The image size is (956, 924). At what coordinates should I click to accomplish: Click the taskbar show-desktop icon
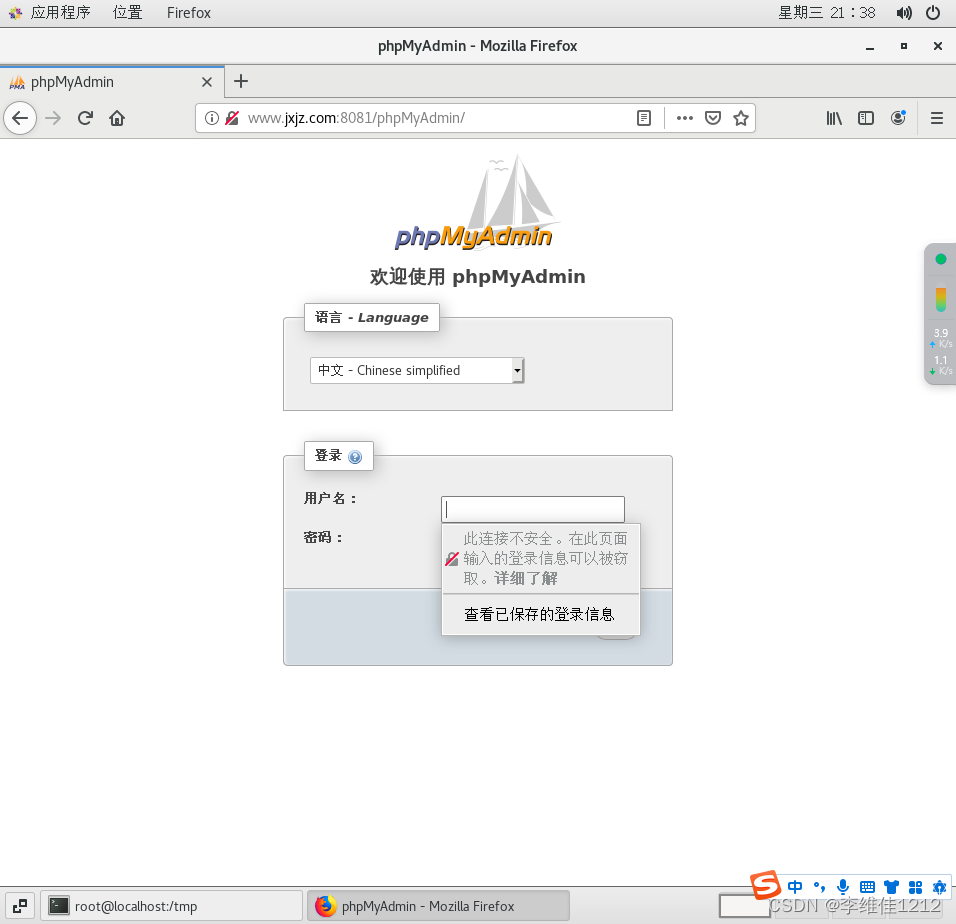20,906
